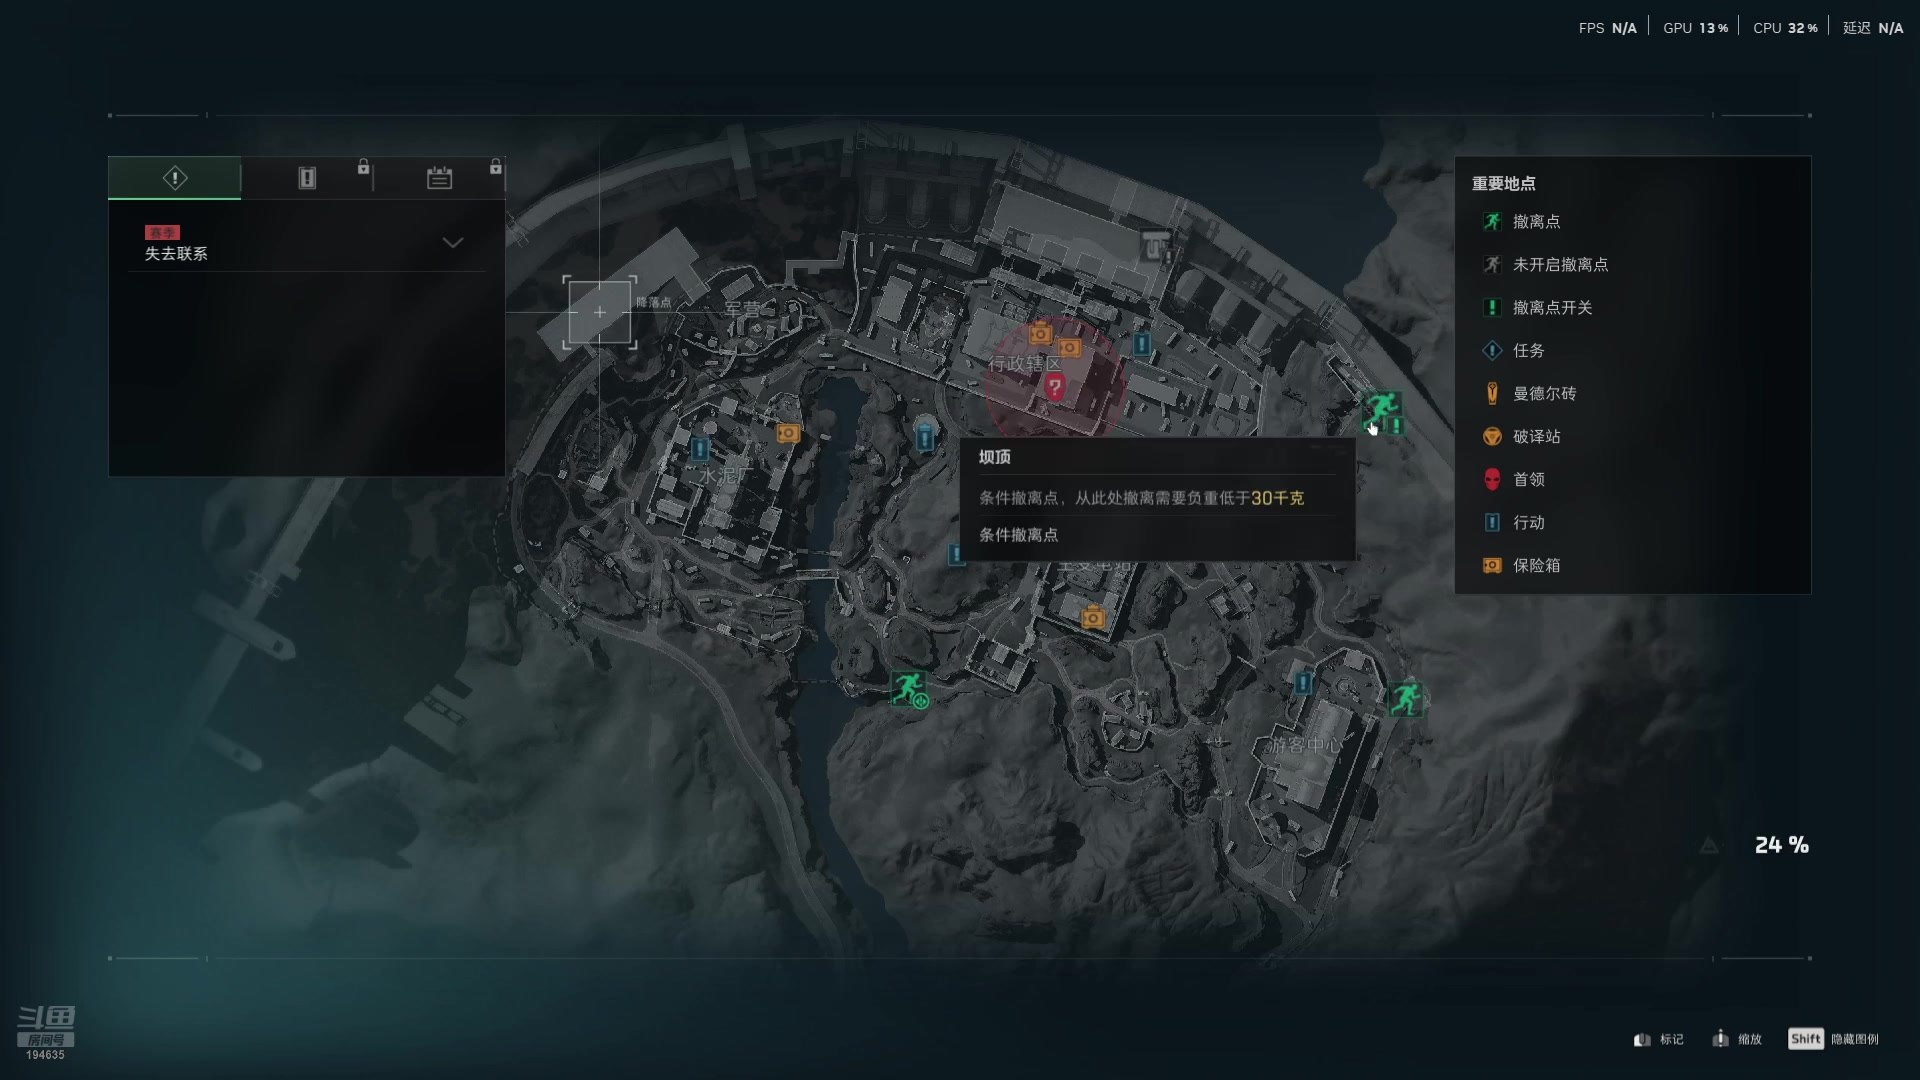
Task: Click the 降落点 landing zone marker
Action: click(599, 312)
